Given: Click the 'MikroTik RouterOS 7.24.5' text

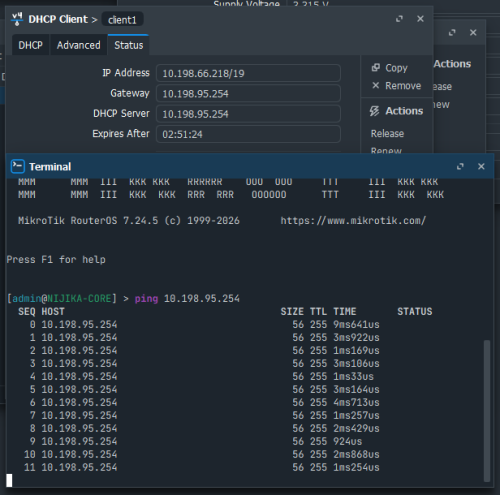Looking at the screenshot, I should (x=88, y=221).
